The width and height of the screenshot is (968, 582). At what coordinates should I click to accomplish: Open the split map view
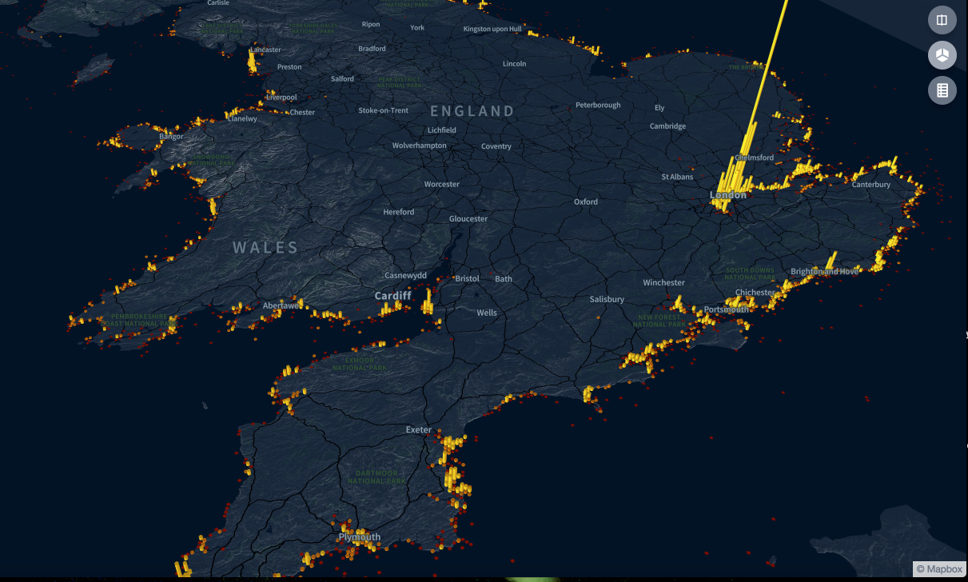(x=941, y=20)
